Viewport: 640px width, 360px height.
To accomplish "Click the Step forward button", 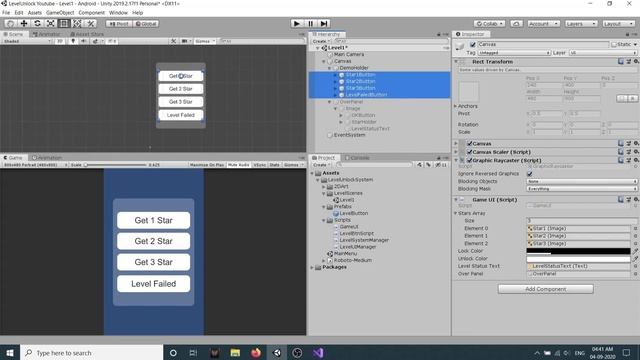I will click(x=324, y=24).
